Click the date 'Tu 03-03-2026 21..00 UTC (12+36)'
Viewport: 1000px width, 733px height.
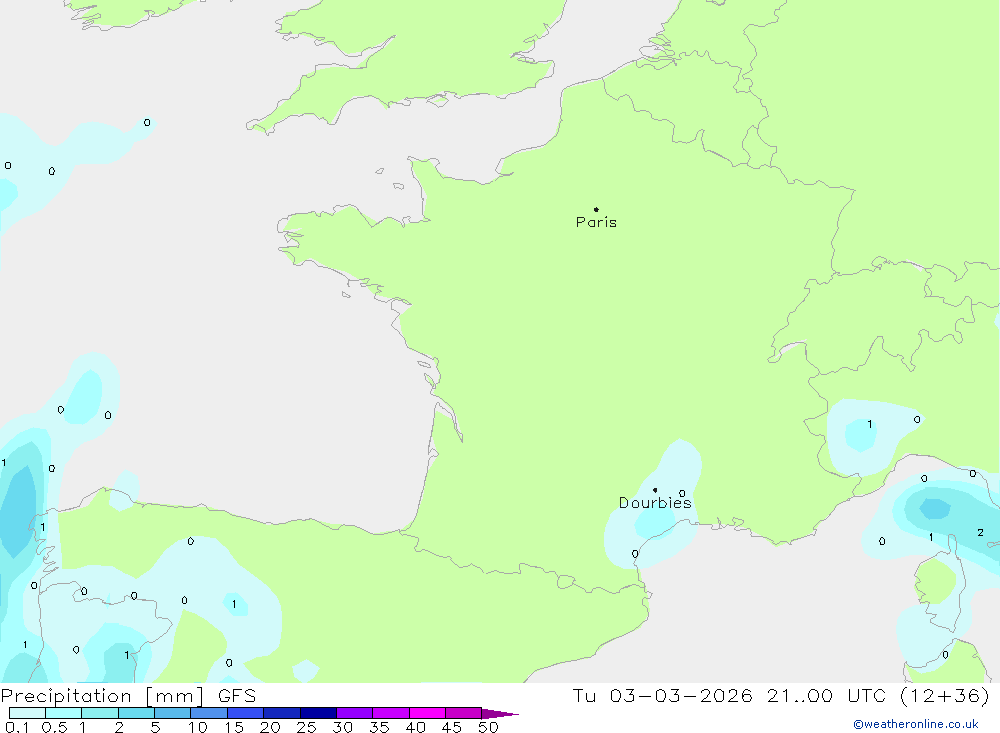pyautogui.click(x=781, y=695)
